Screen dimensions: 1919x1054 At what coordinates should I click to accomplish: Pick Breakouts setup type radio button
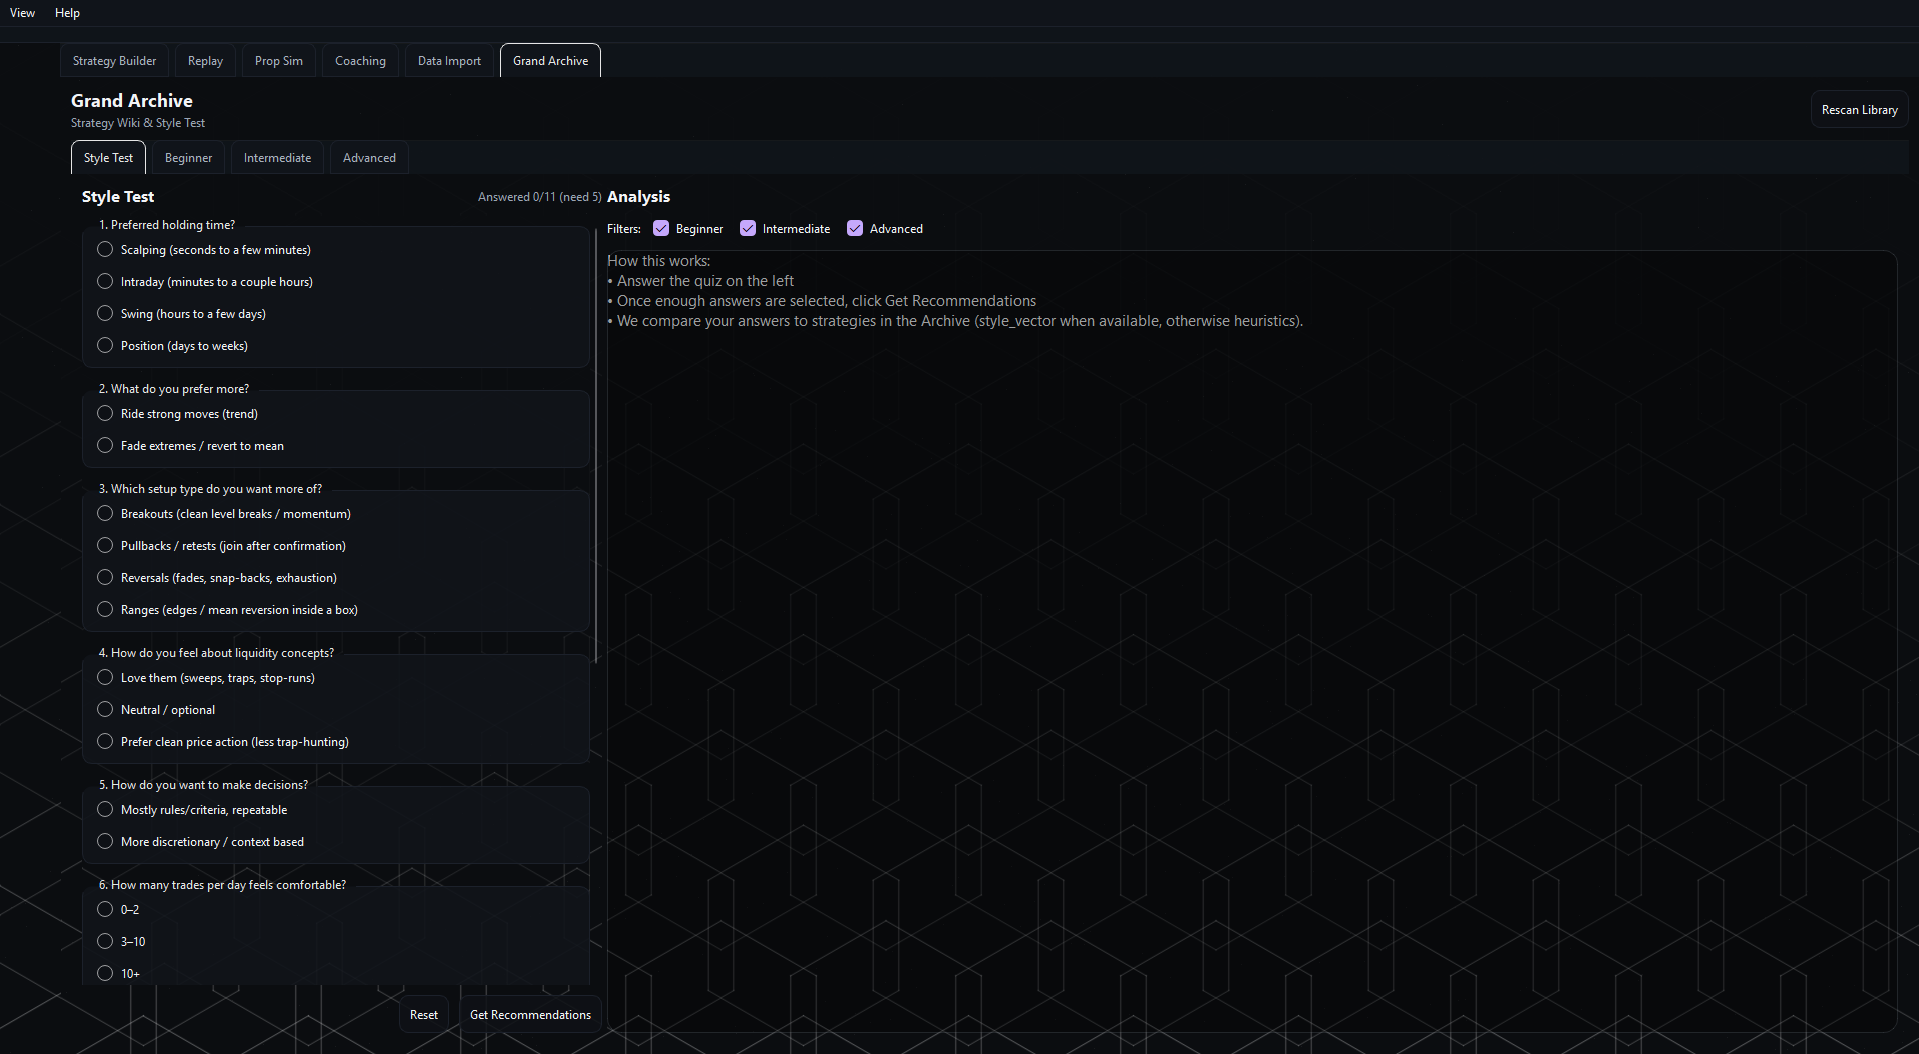click(105, 514)
